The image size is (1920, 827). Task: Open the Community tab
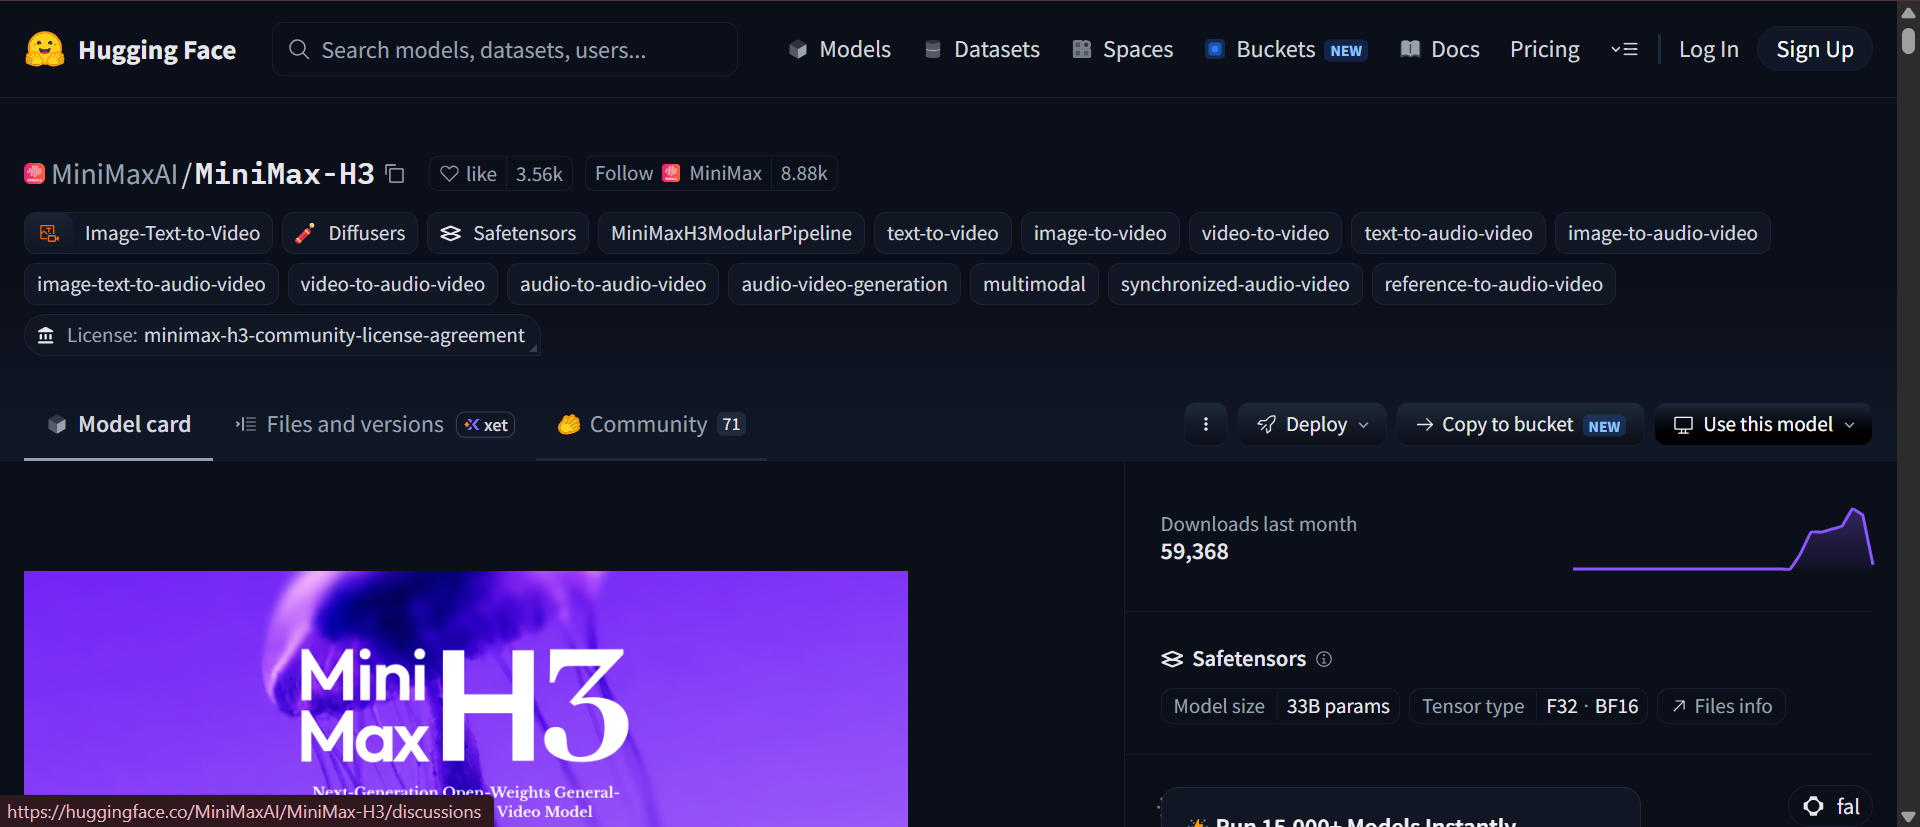click(x=651, y=424)
